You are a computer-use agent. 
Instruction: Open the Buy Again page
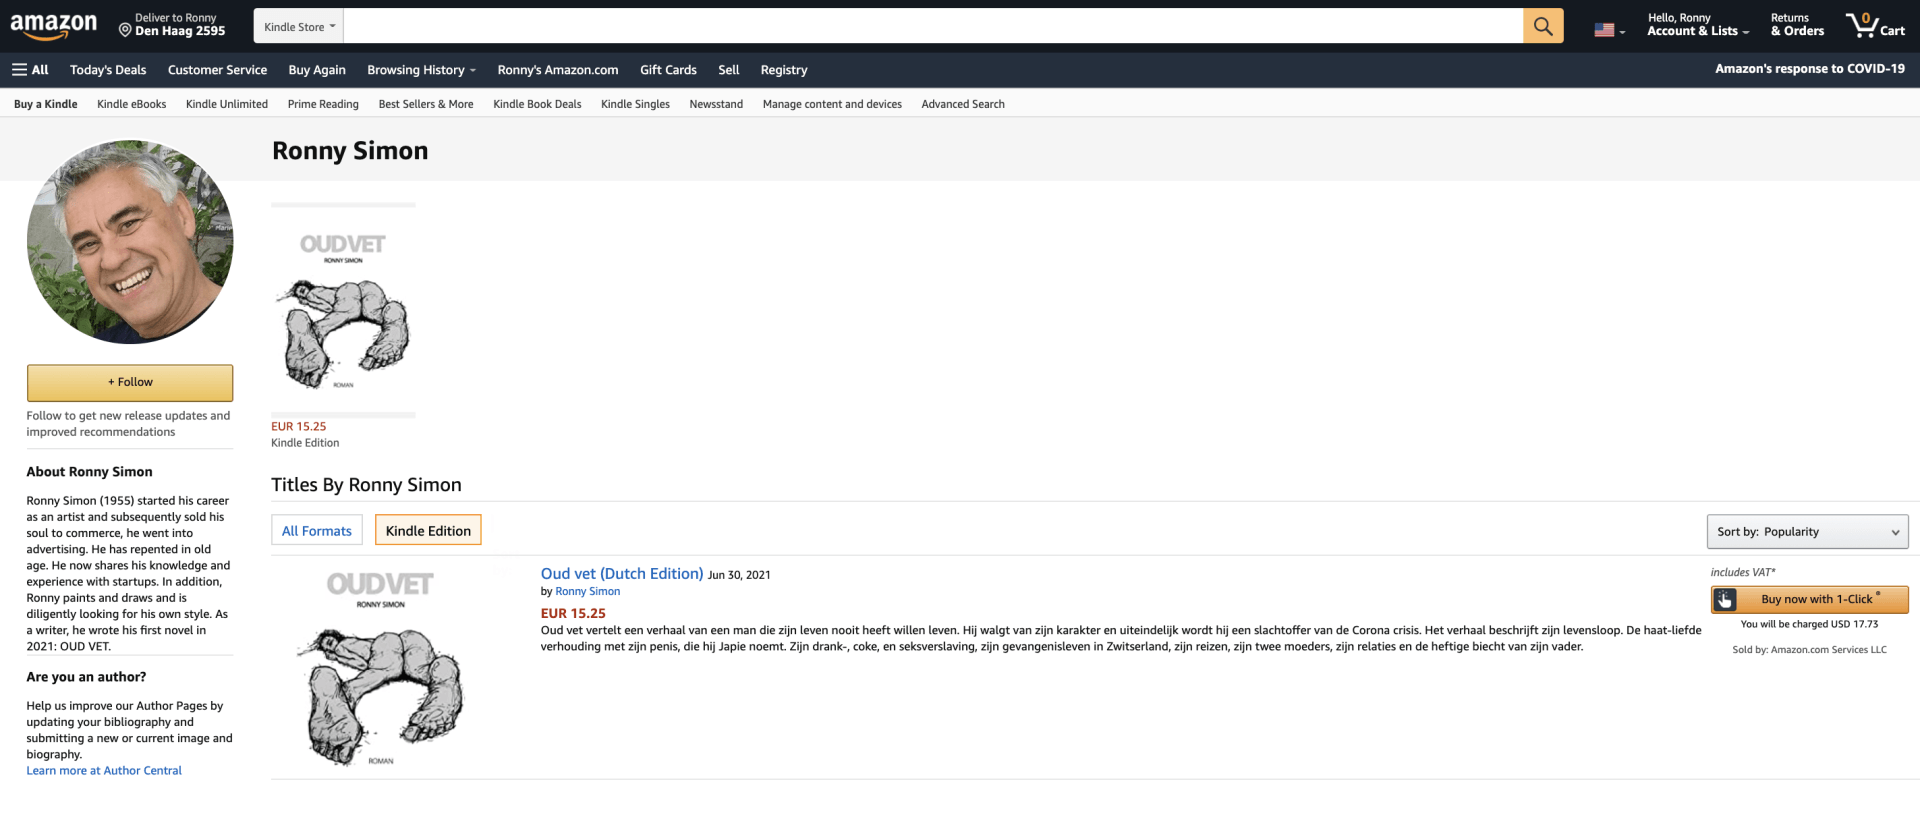[317, 70]
